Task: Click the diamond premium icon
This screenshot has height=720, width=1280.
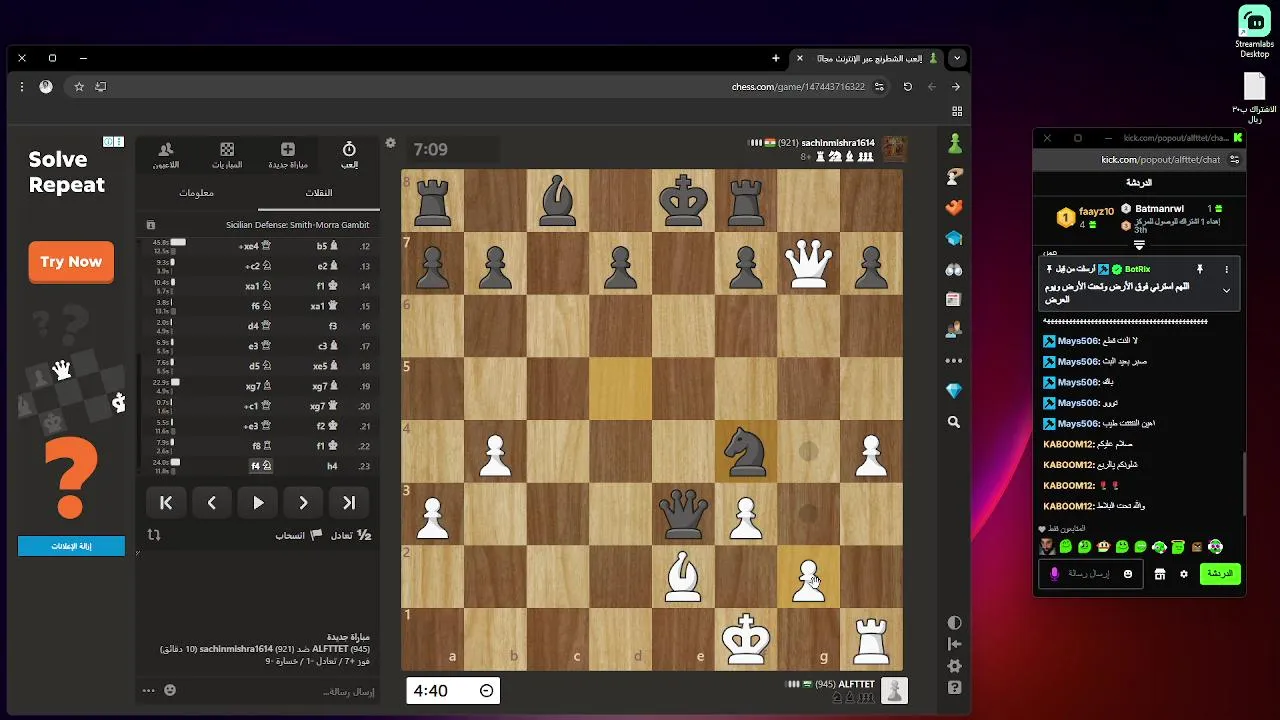Action: 954,390
